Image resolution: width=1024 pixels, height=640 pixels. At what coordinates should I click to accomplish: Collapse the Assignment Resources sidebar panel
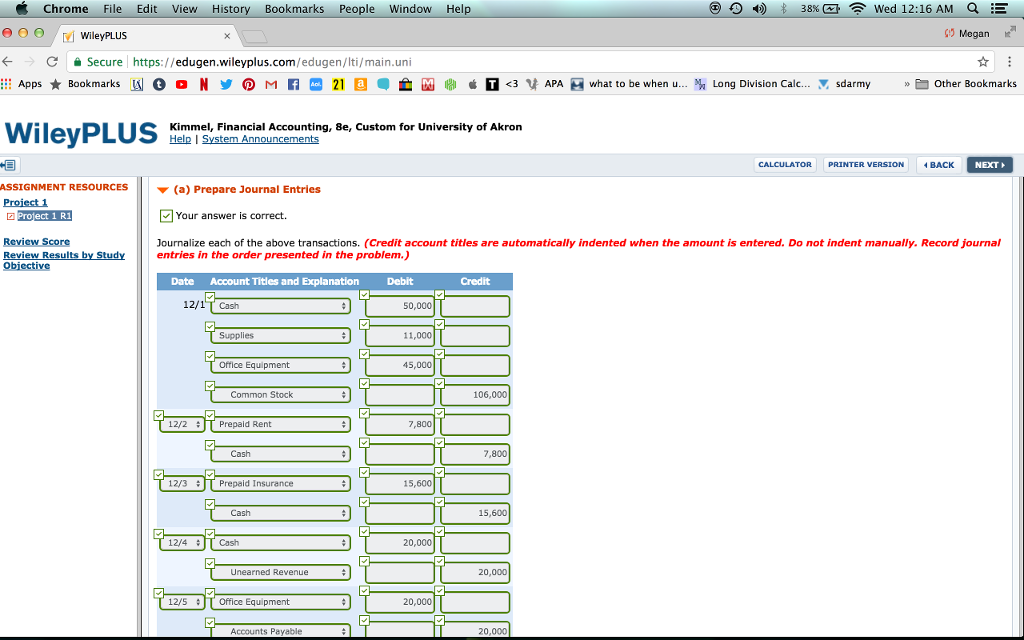(x=11, y=165)
